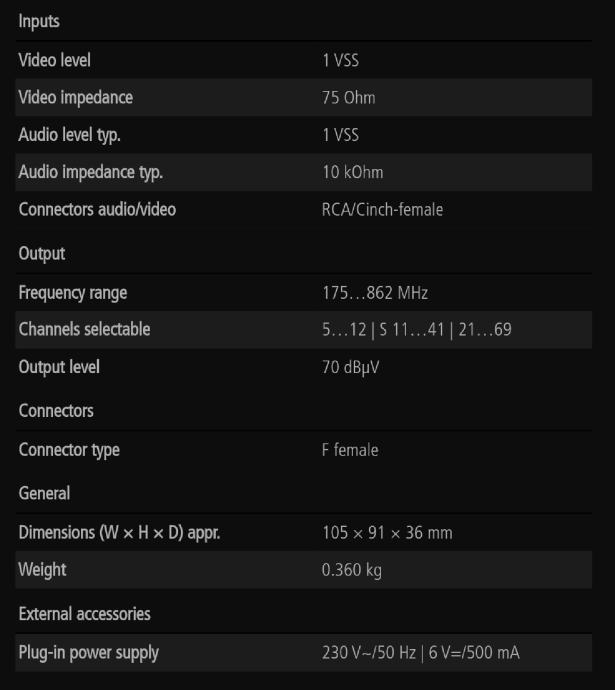Click the General section heading
The image size is (615, 690).
[45, 493]
